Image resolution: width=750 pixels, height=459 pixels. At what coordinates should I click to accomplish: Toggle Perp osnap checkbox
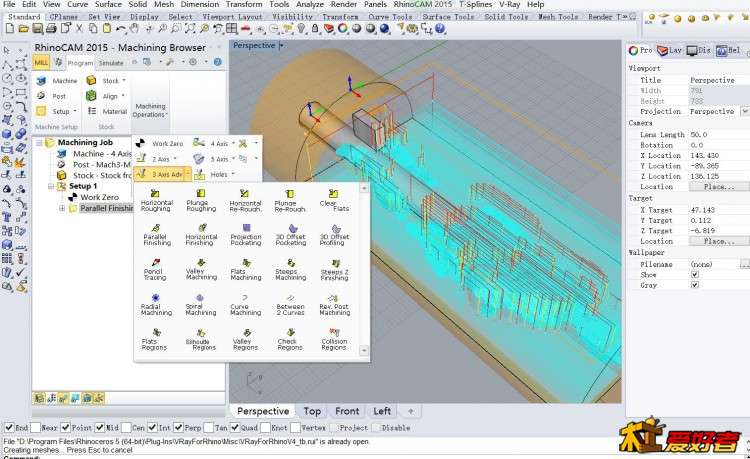point(178,427)
